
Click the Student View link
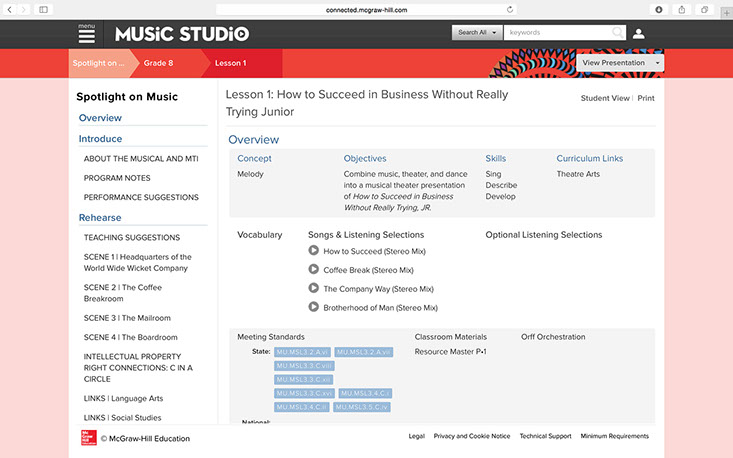[x=605, y=98]
